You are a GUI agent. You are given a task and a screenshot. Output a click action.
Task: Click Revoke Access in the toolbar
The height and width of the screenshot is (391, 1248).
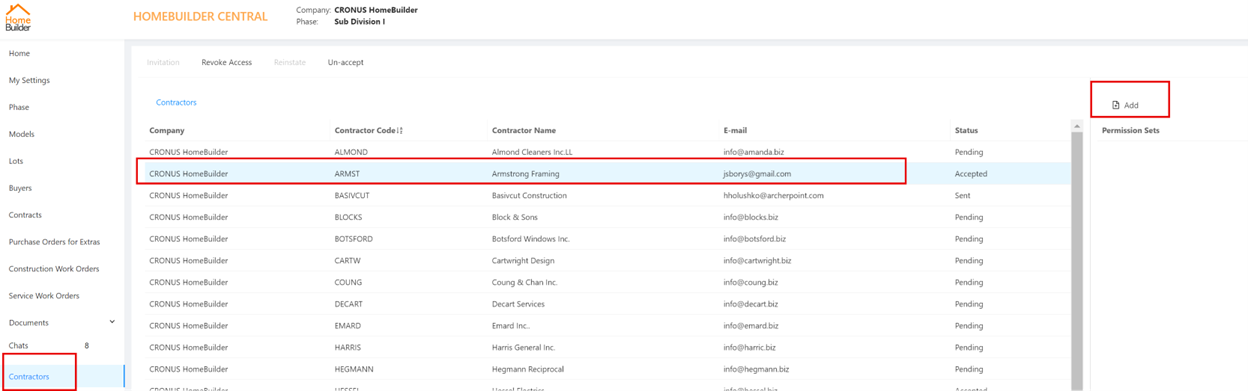tap(227, 62)
